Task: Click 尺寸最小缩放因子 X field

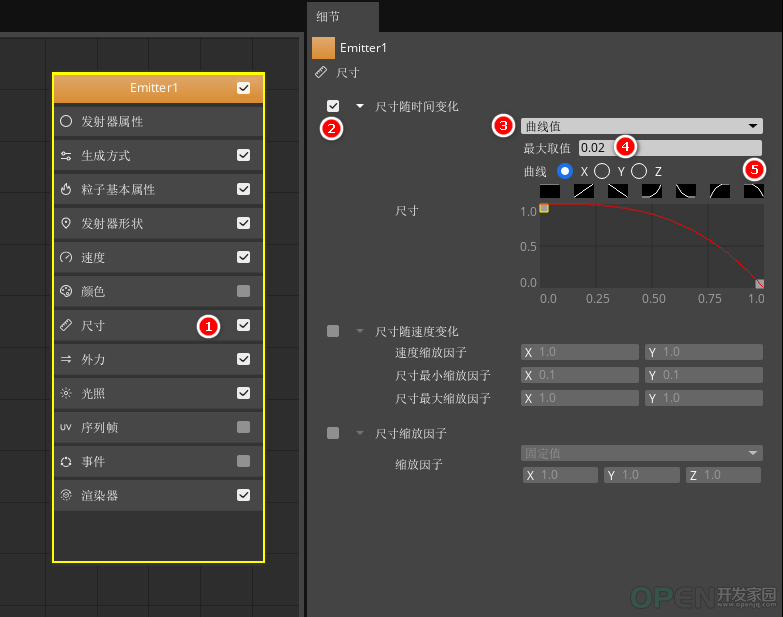Action: click(x=580, y=375)
